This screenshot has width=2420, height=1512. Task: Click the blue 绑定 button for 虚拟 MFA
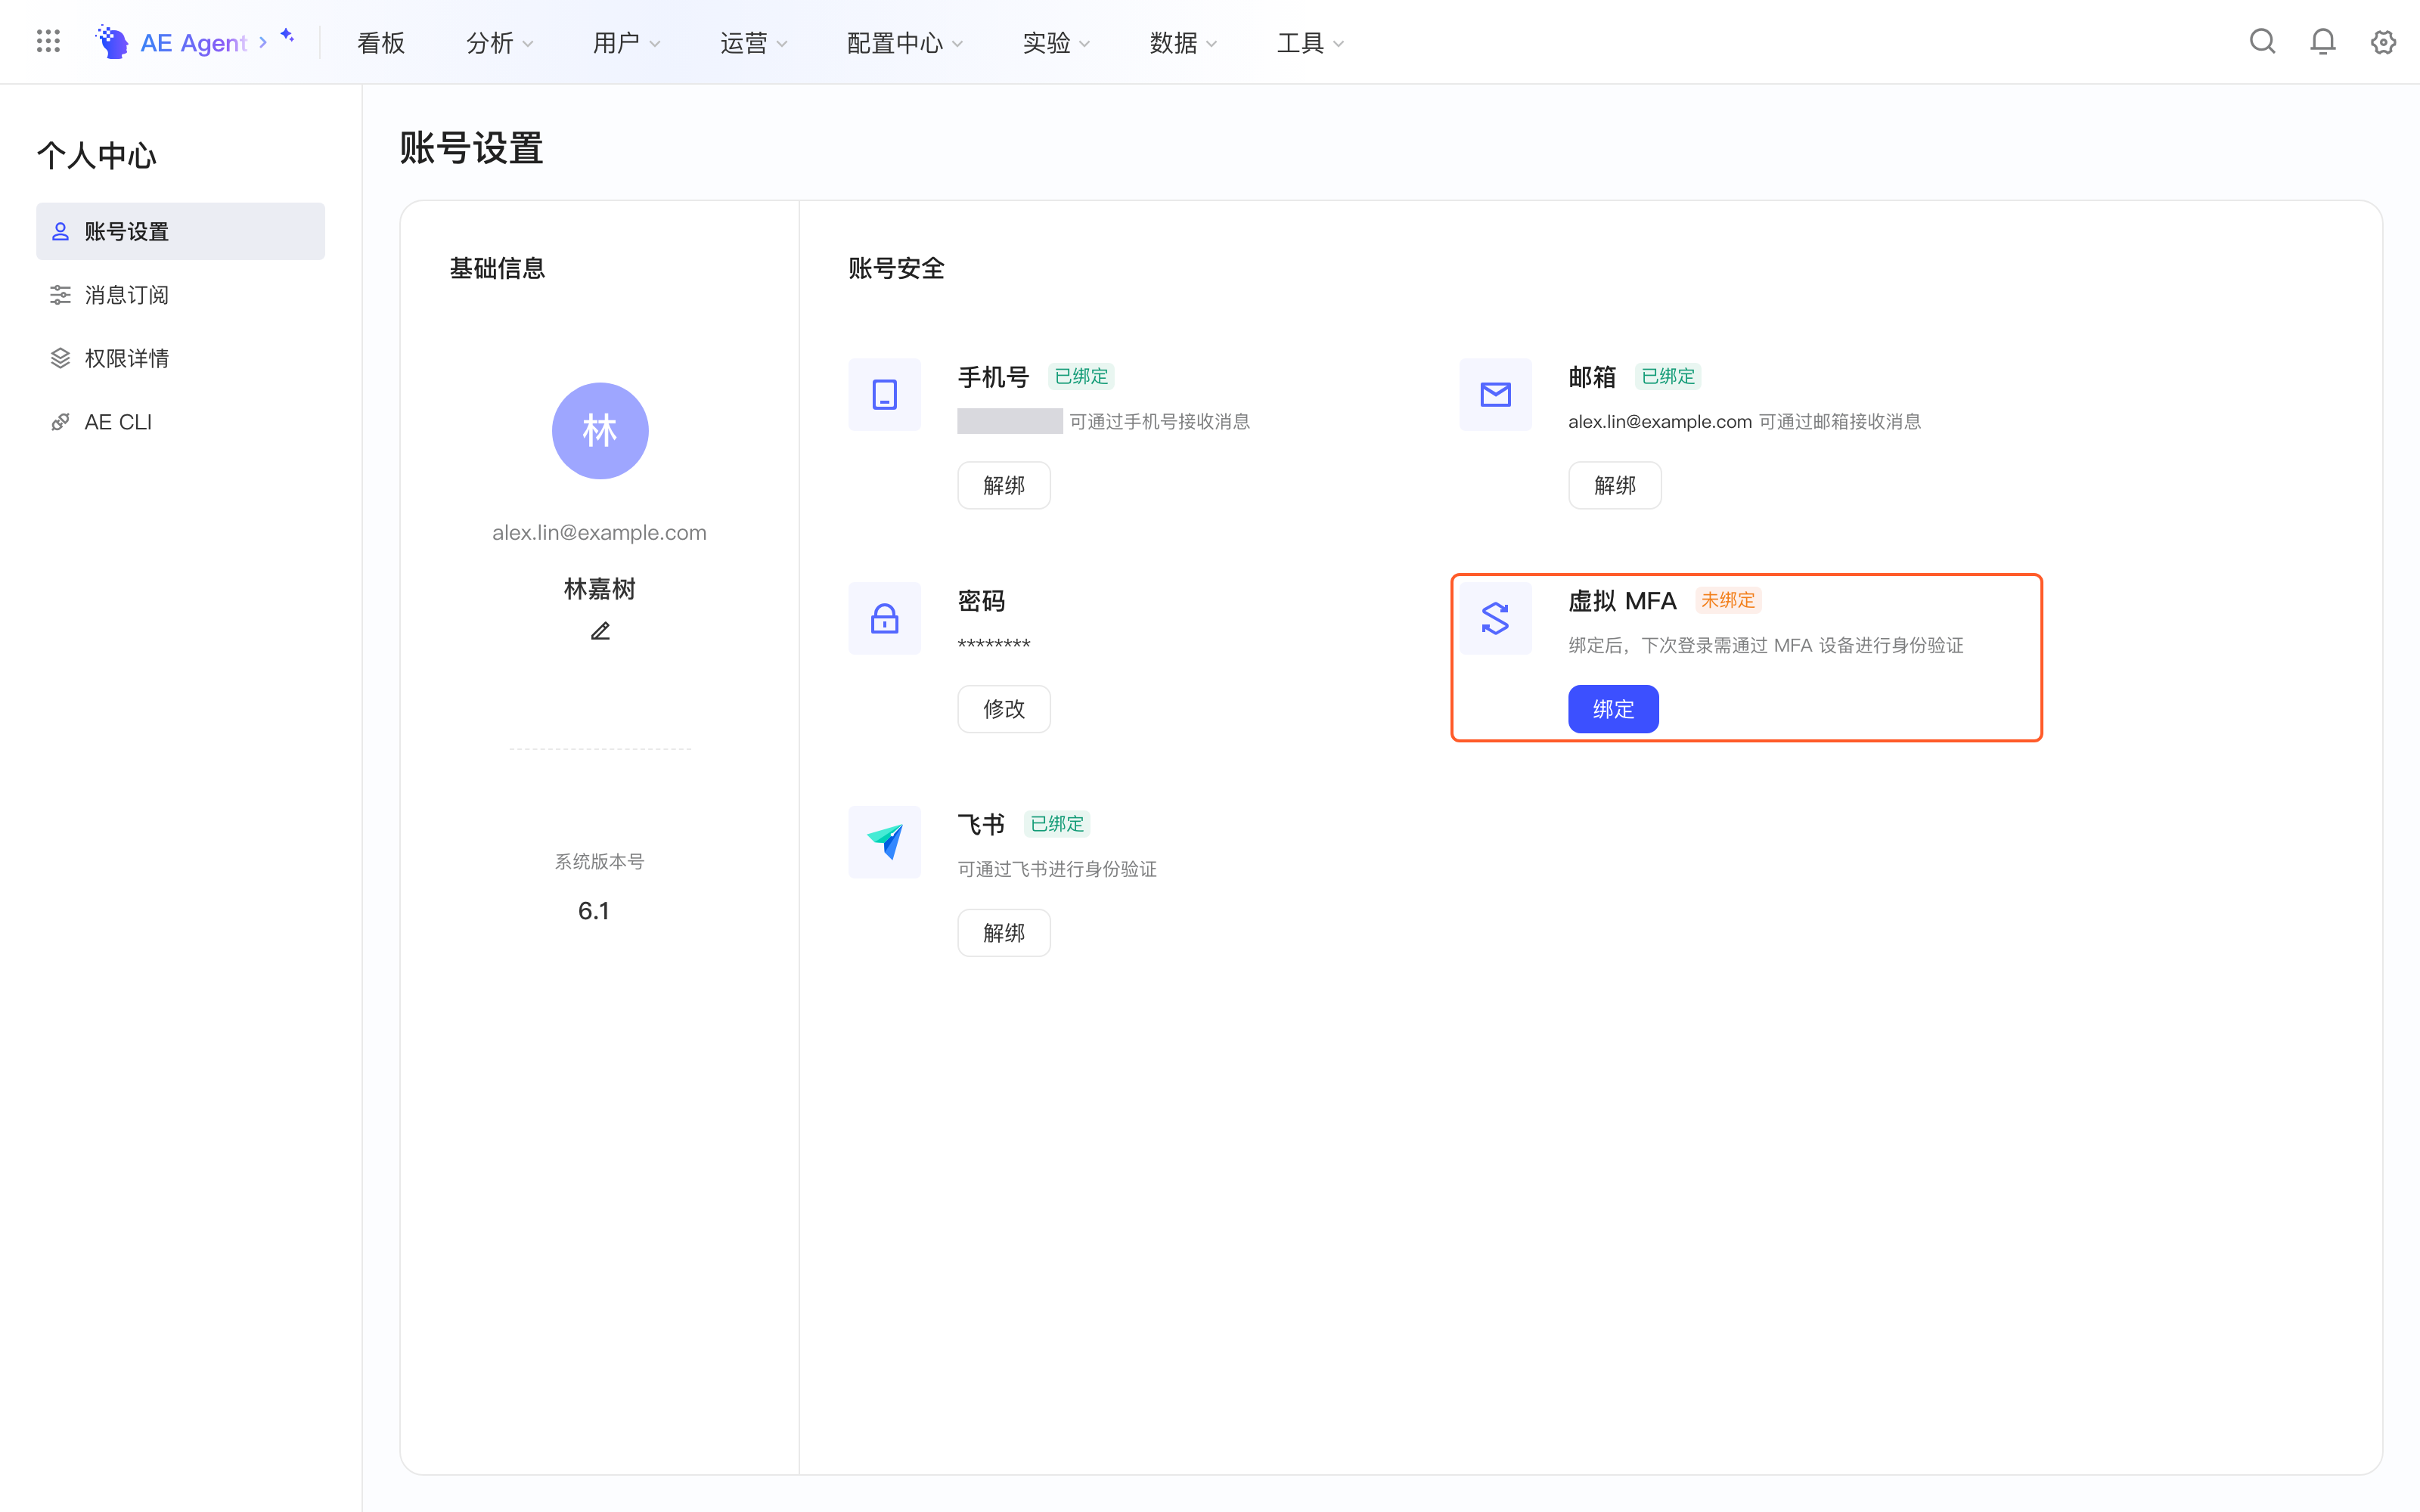coord(1613,709)
